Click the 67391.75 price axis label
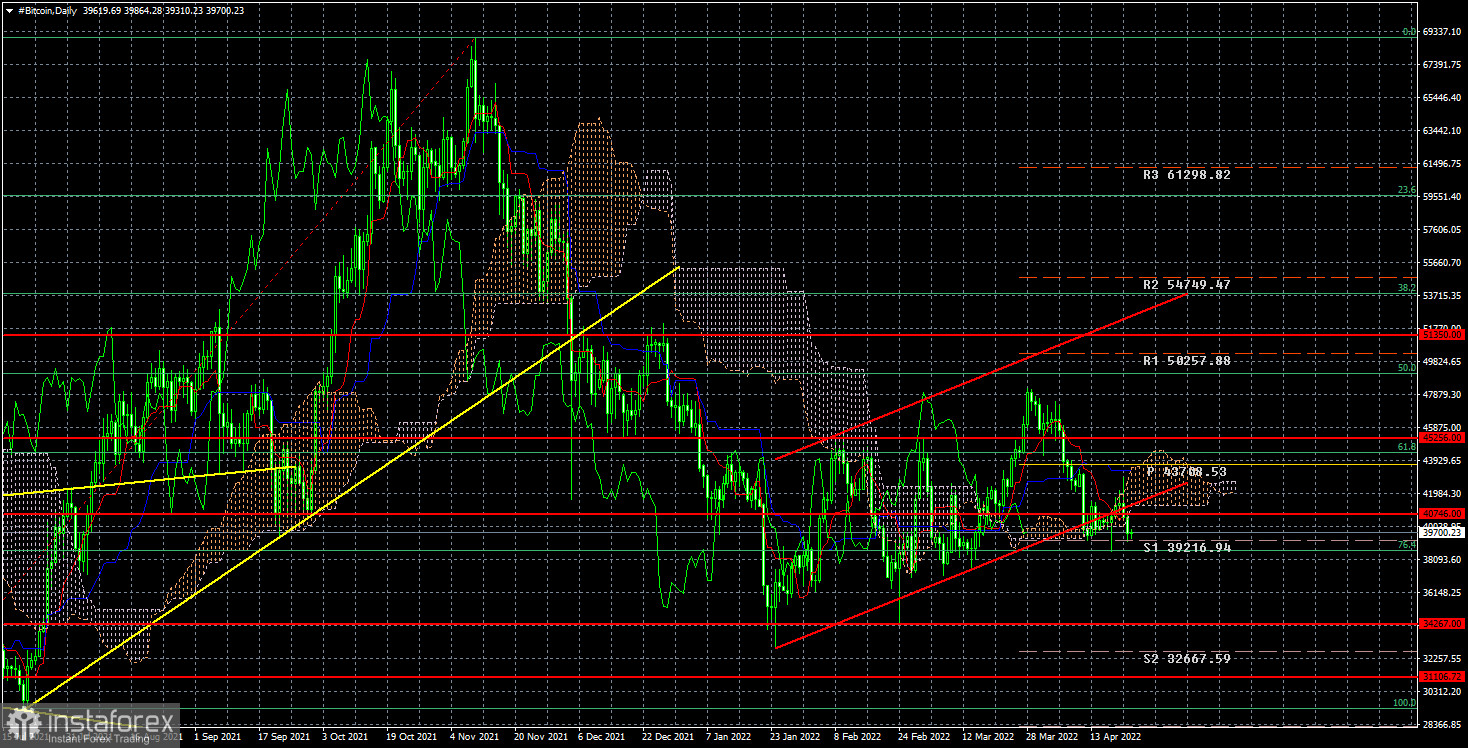Image resolution: width=1468 pixels, height=748 pixels. [1442, 65]
